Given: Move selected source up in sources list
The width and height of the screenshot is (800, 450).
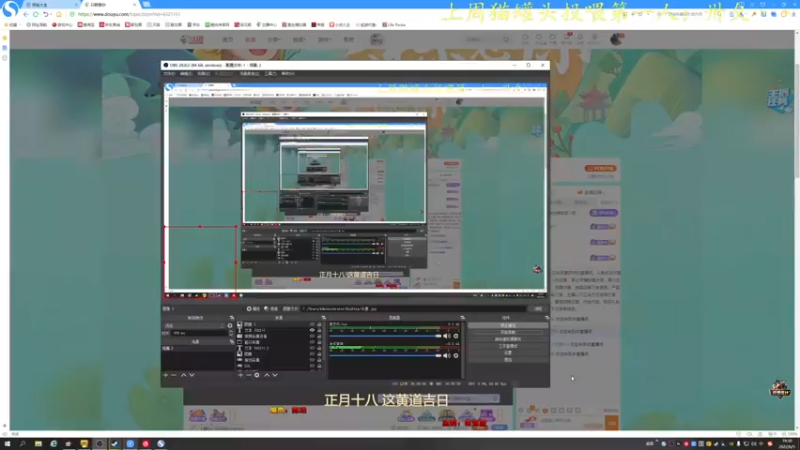Looking at the screenshot, I should pos(266,375).
